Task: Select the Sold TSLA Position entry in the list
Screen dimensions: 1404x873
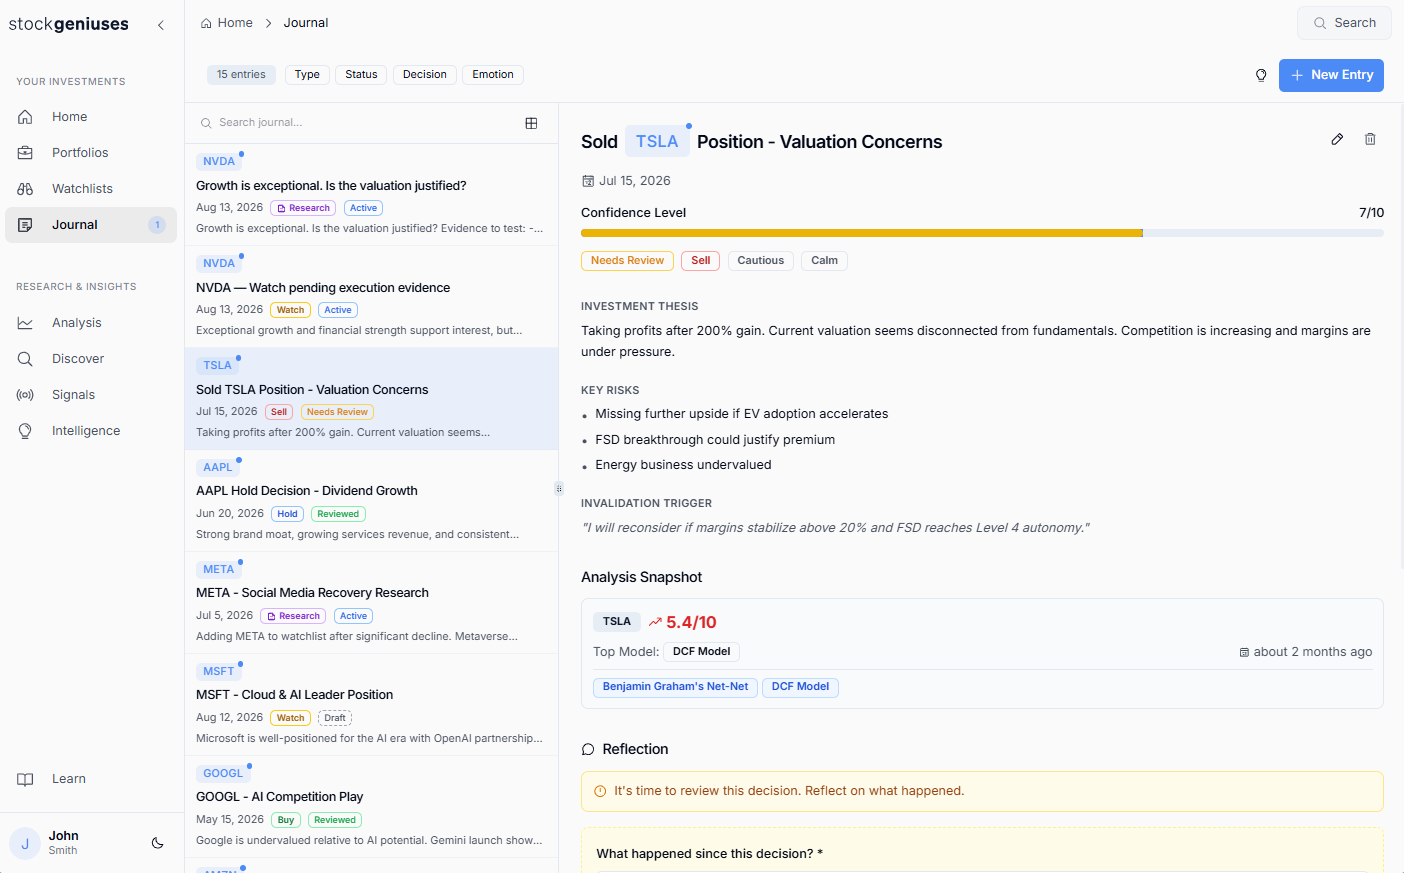Action: [371, 399]
